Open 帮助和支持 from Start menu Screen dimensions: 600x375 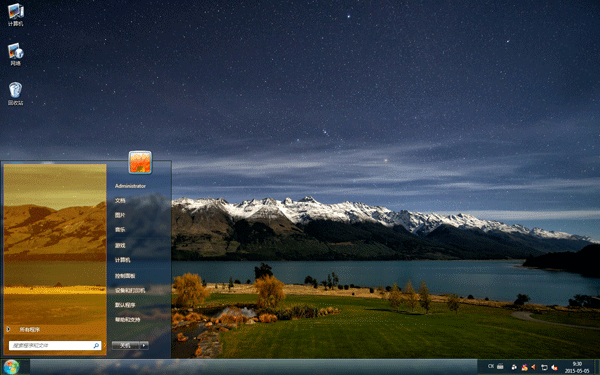[127, 320]
